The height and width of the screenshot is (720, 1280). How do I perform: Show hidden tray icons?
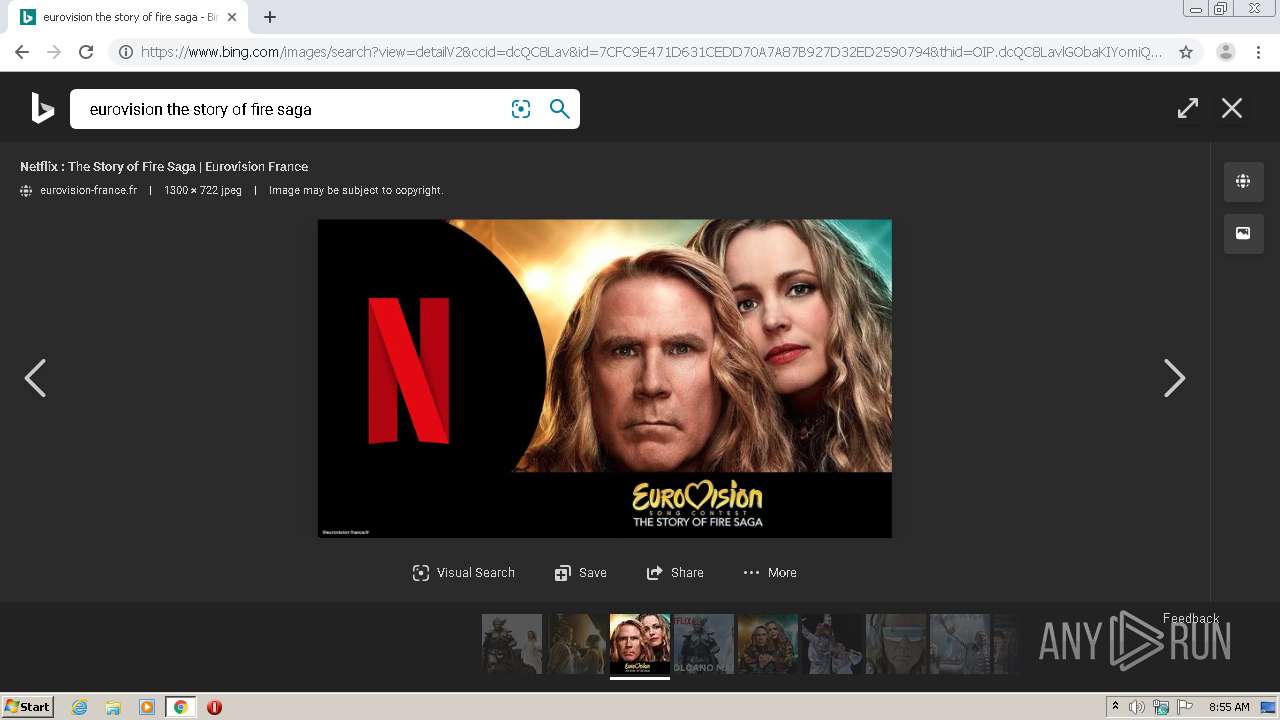(1115, 707)
